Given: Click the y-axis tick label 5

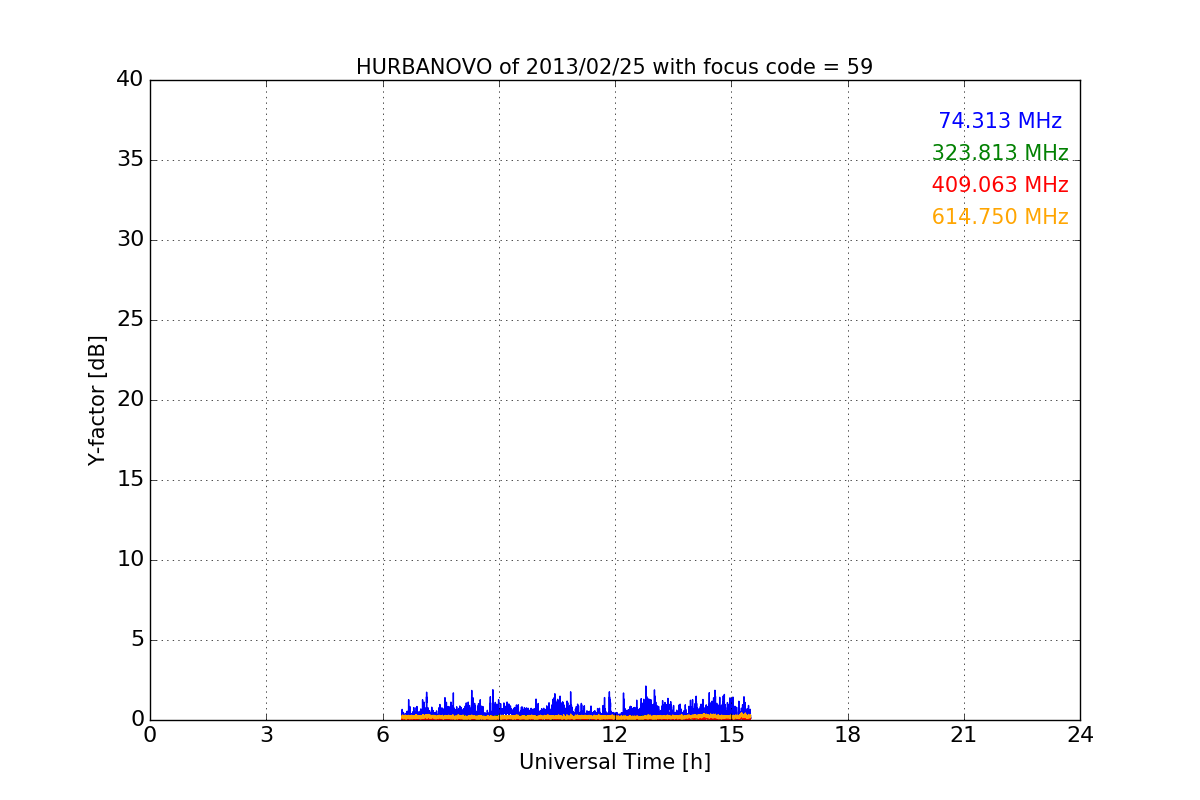Looking at the screenshot, I should click(x=137, y=640).
